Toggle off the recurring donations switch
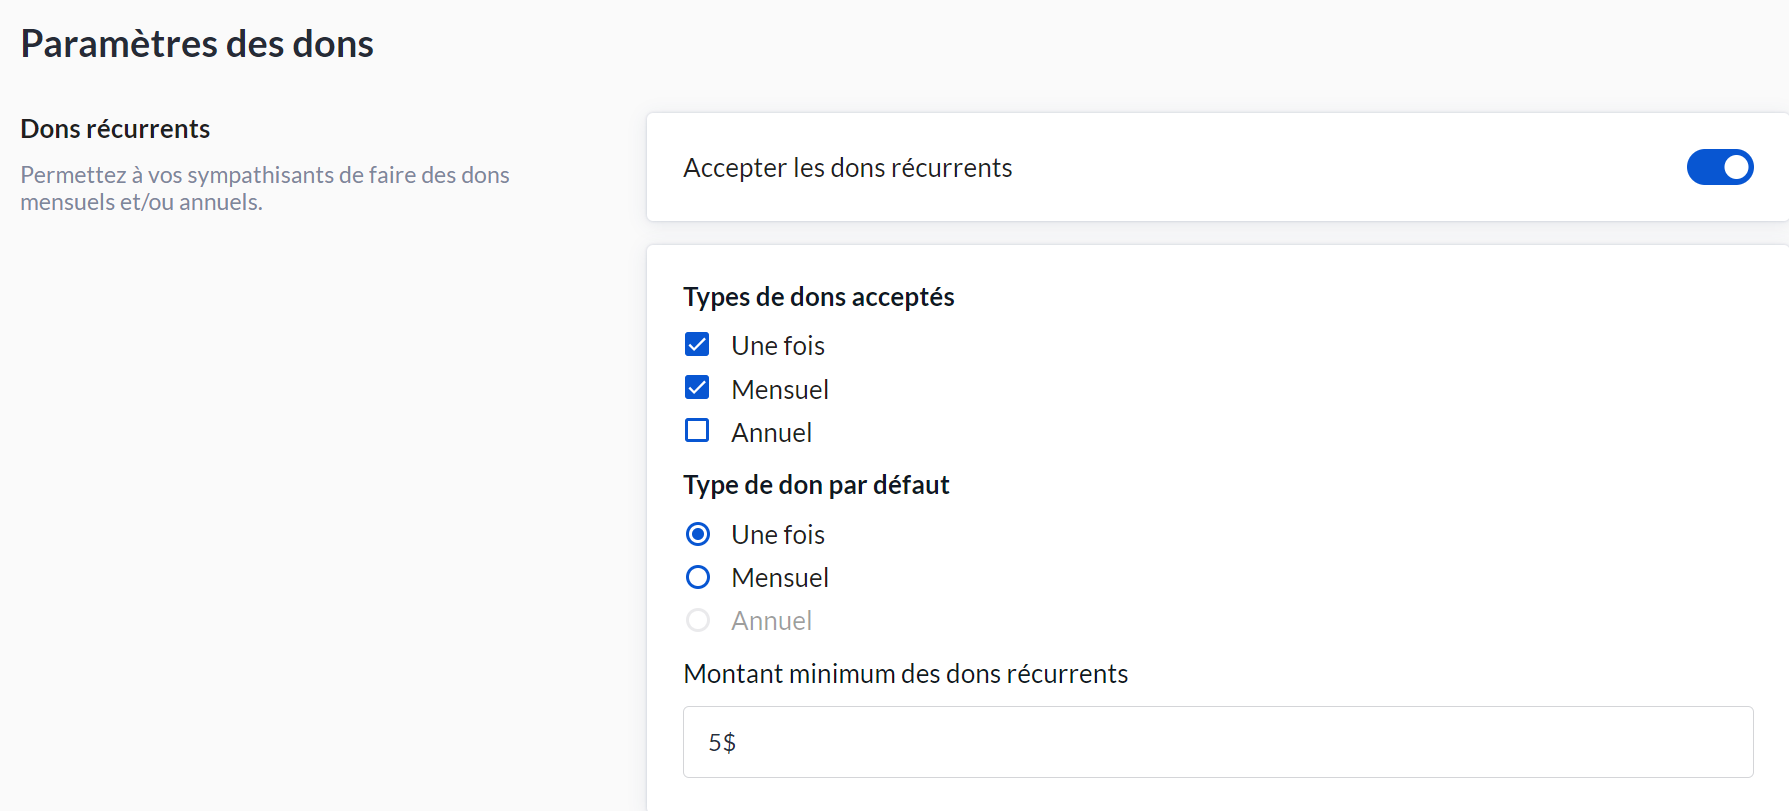The image size is (1789, 811). (x=1719, y=167)
